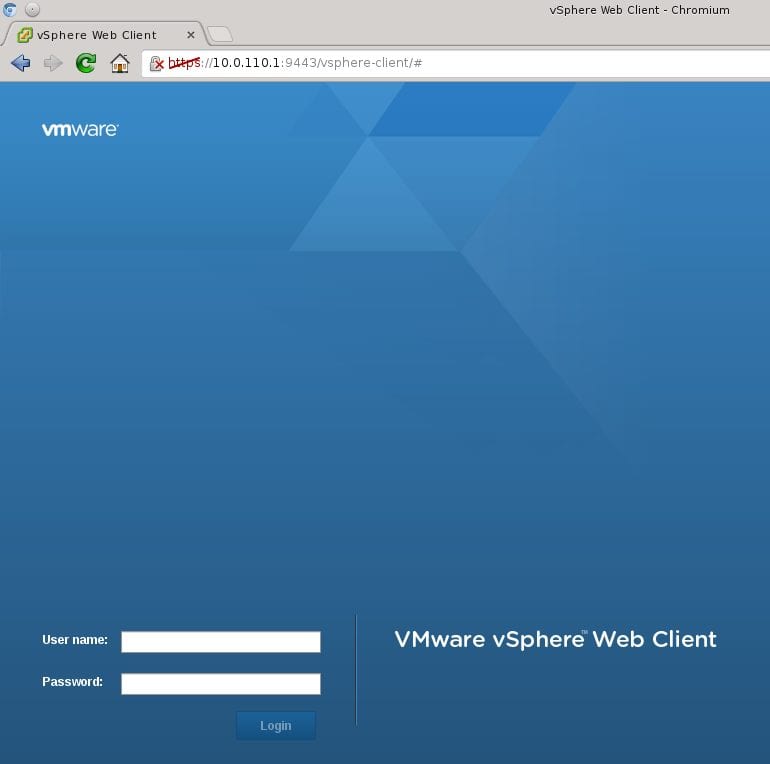Click the vSphere tab favicon
Image resolution: width=770 pixels, height=764 pixels.
click(25, 35)
